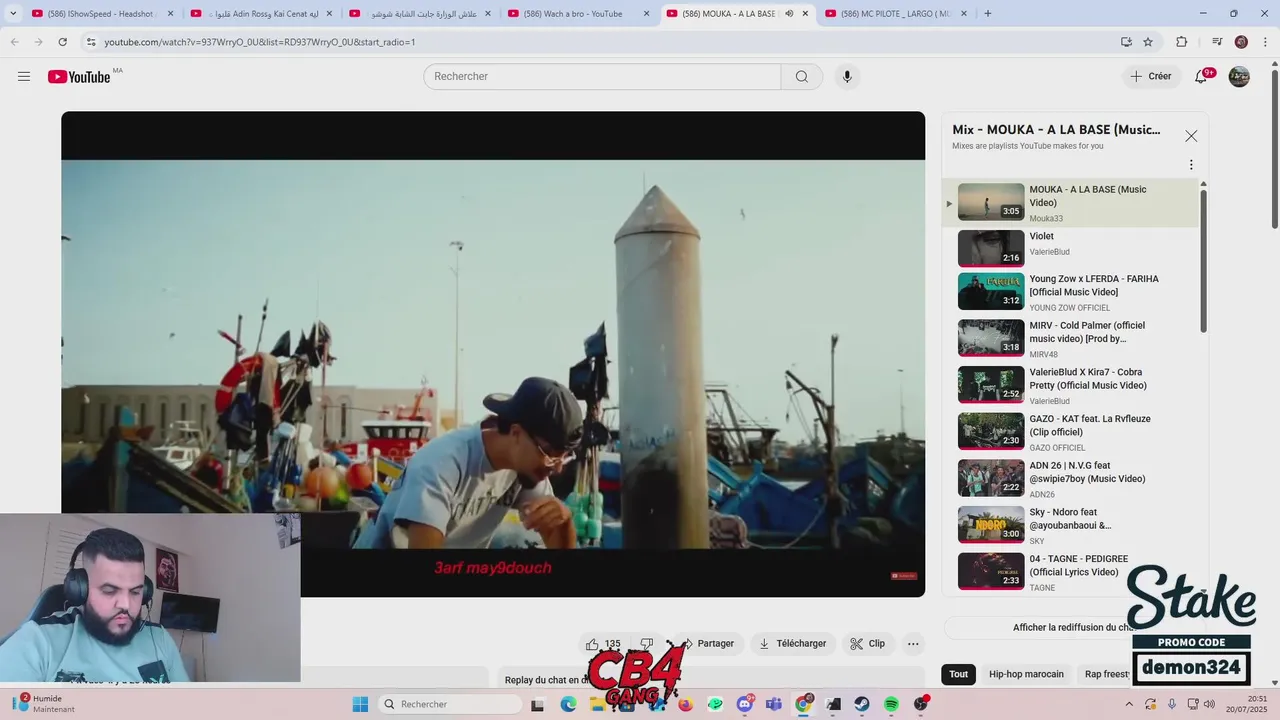
Task: Switch to the Wach a bro tab
Action: pos(579,14)
